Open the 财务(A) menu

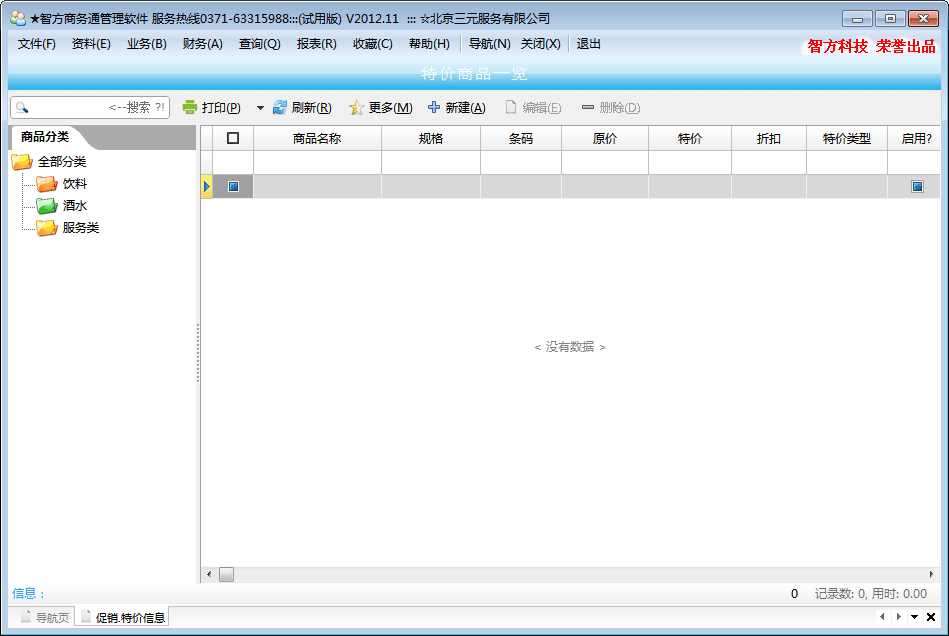(x=202, y=44)
